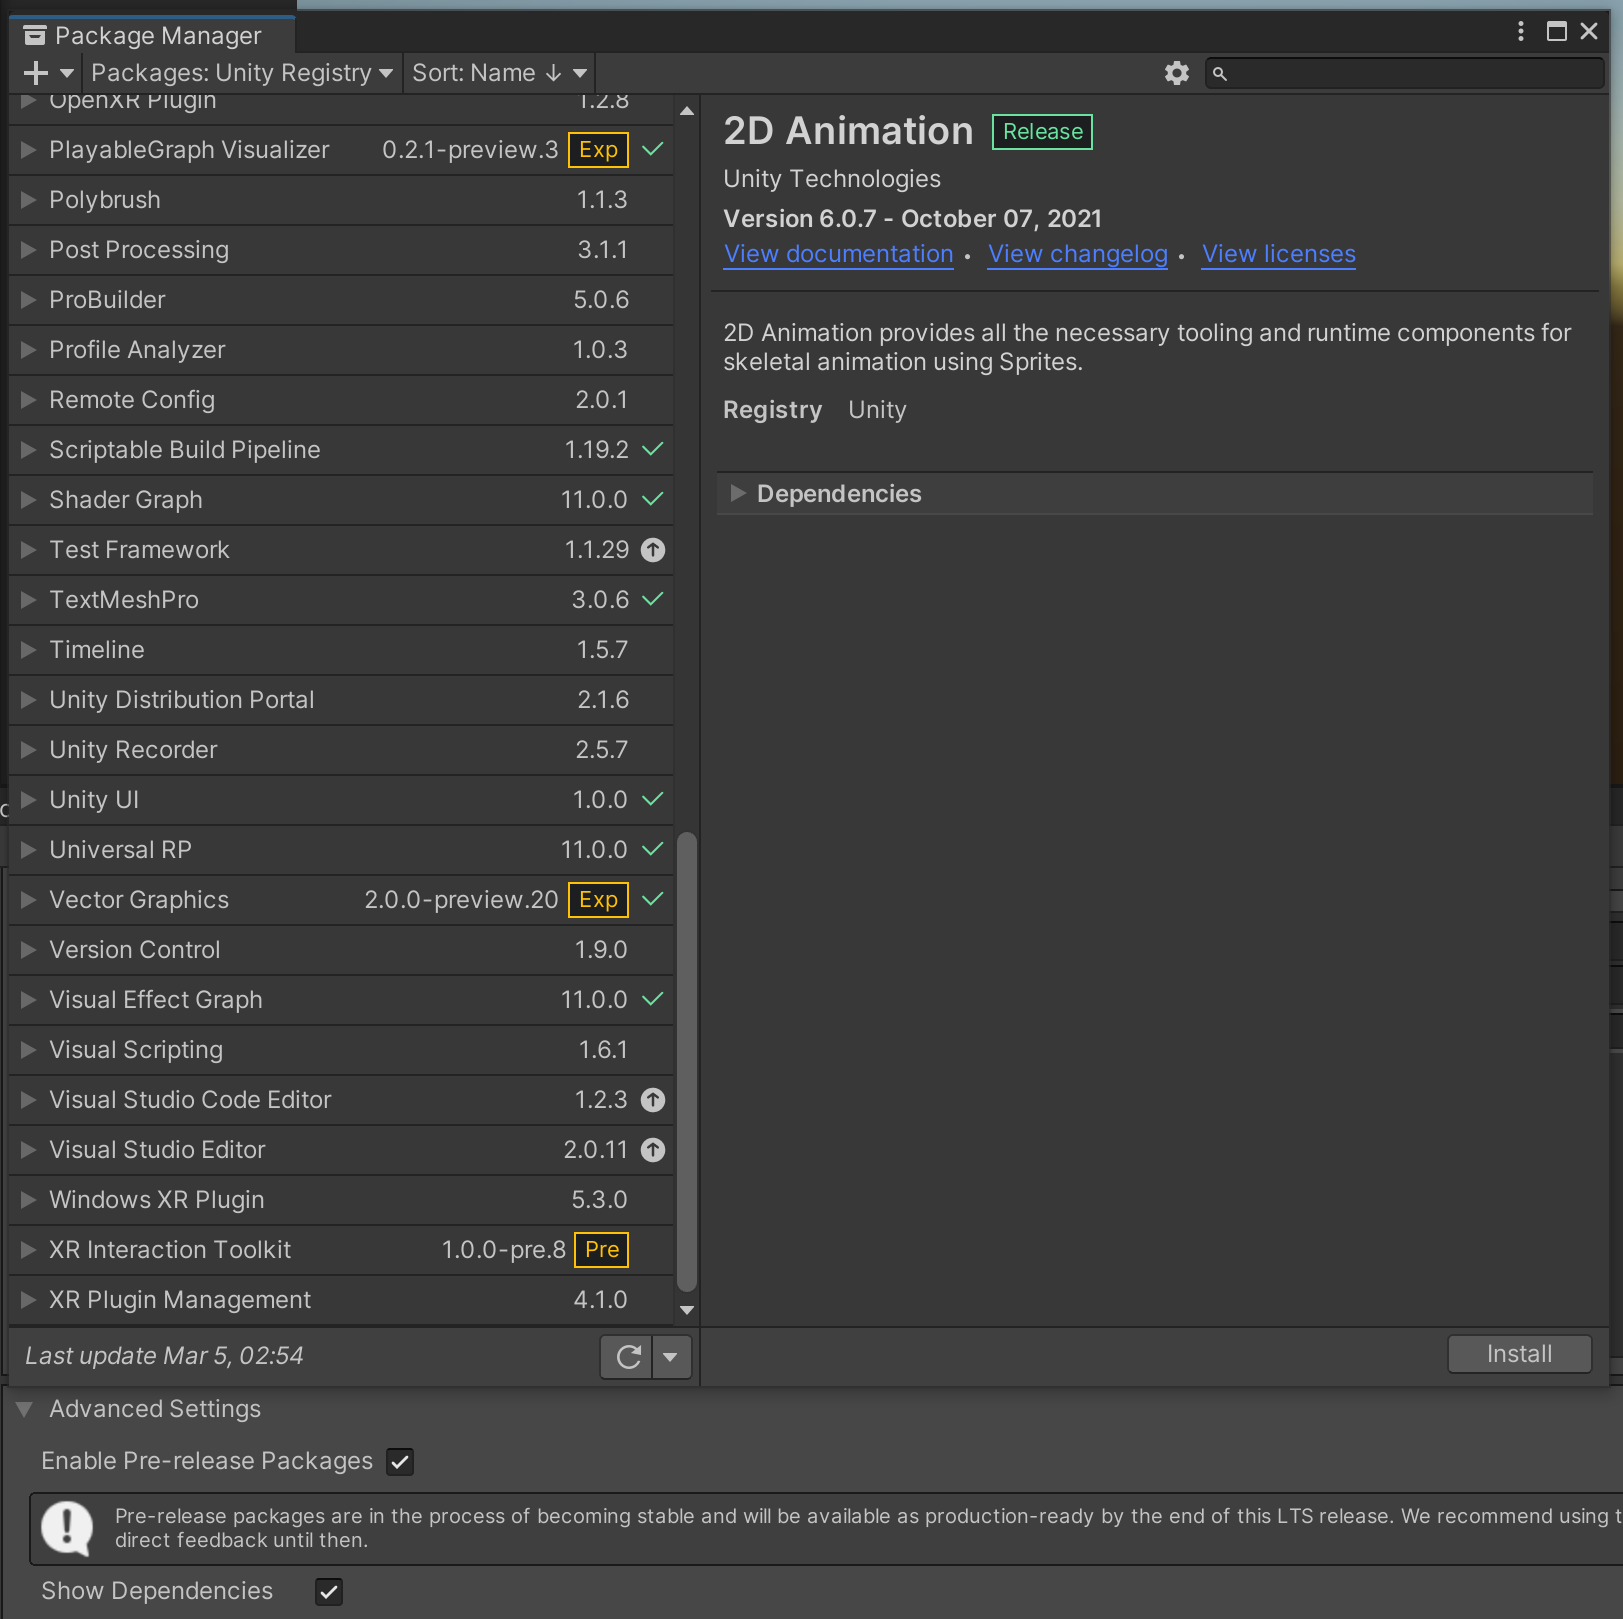
Task: Click the Exp tag on PlayableGraph Visualizer
Action: (598, 150)
